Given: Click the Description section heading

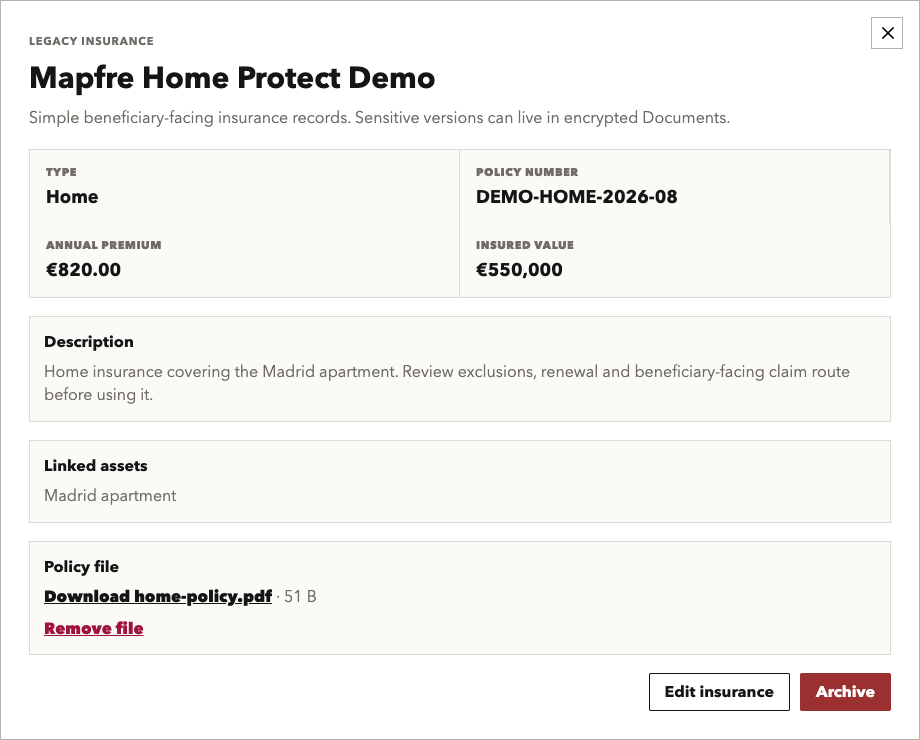Looking at the screenshot, I should tap(89, 342).
